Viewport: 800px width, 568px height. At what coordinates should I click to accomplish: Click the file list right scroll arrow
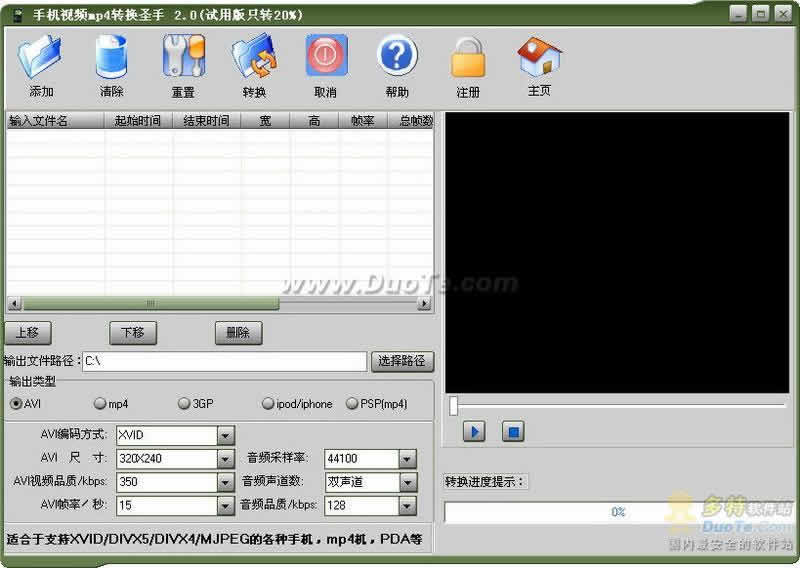coord(423,304)
